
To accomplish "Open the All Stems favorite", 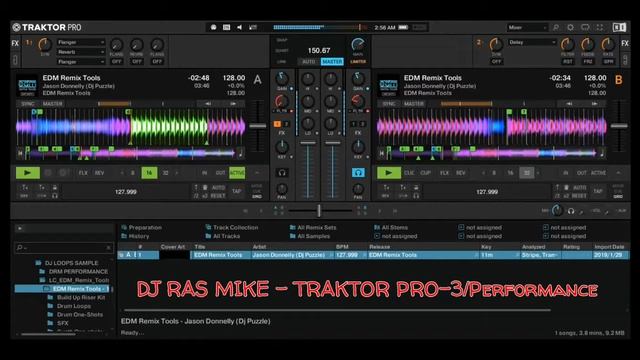I will point(391,228).
